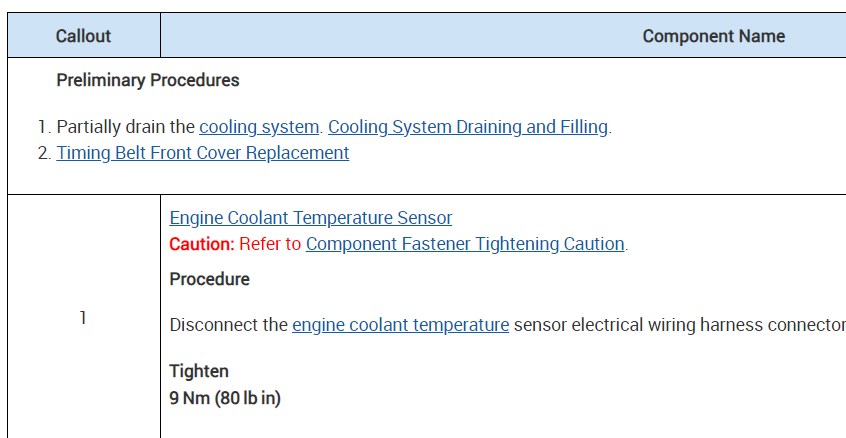Screen dimensions: 846x438
Task: Click the Preliminary Procedures heading
Action: pos(148,80)
